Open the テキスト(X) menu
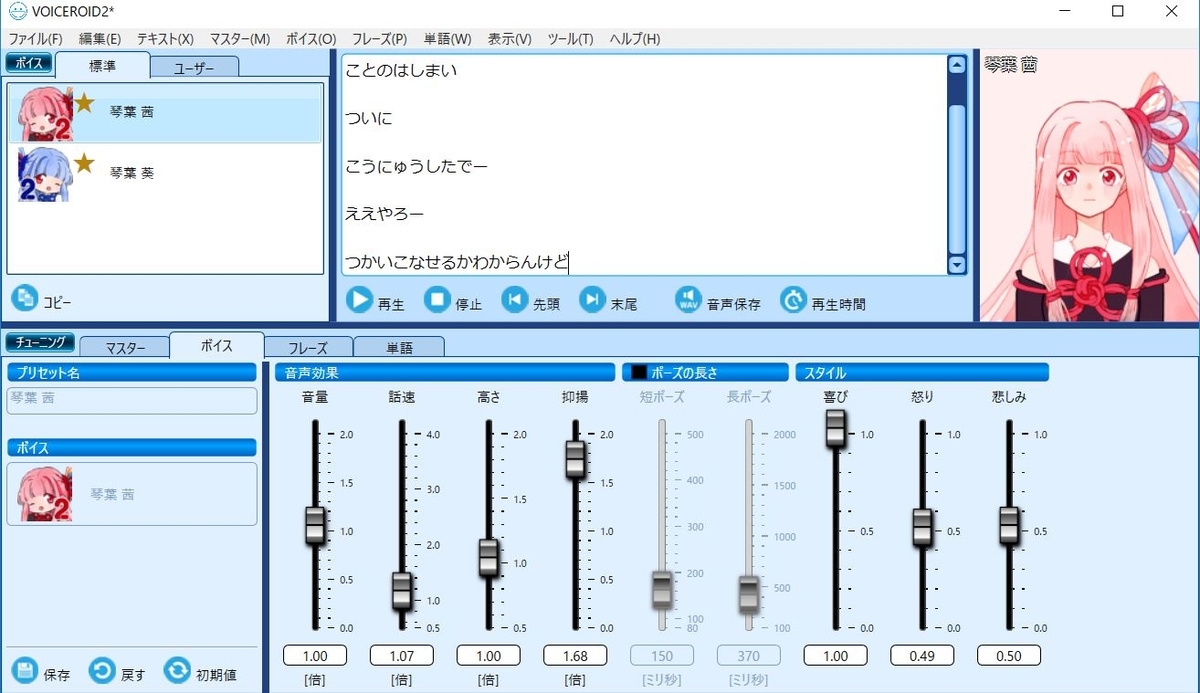This screenshot has height=693, width=1200. tap(165, 39)
